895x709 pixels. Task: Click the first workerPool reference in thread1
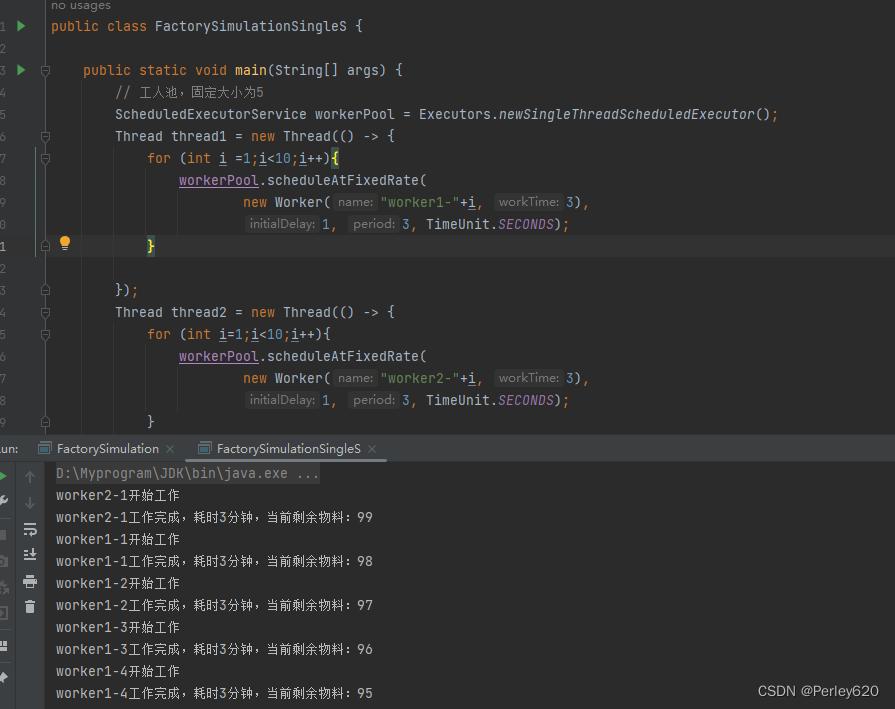pos(219,180)
